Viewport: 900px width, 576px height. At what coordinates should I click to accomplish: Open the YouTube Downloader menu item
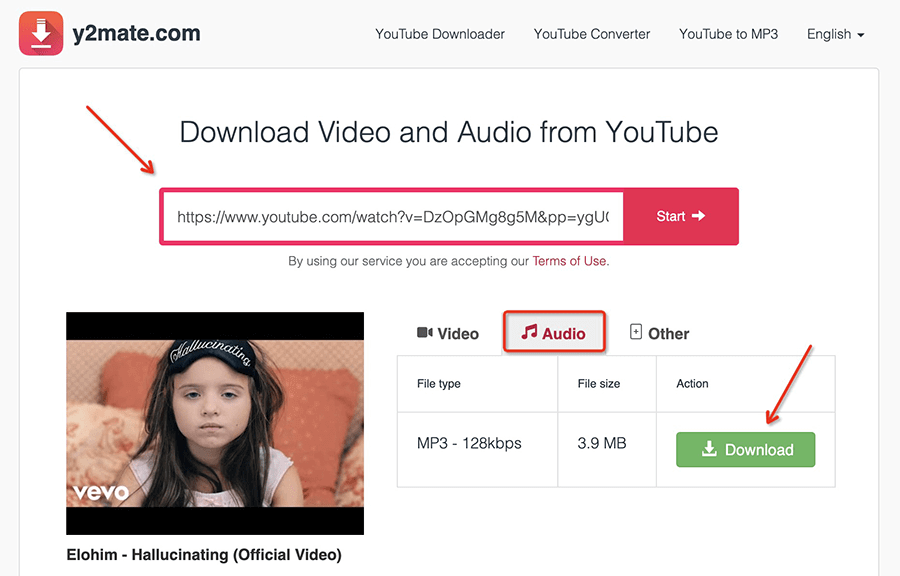(x=440, y=34)
